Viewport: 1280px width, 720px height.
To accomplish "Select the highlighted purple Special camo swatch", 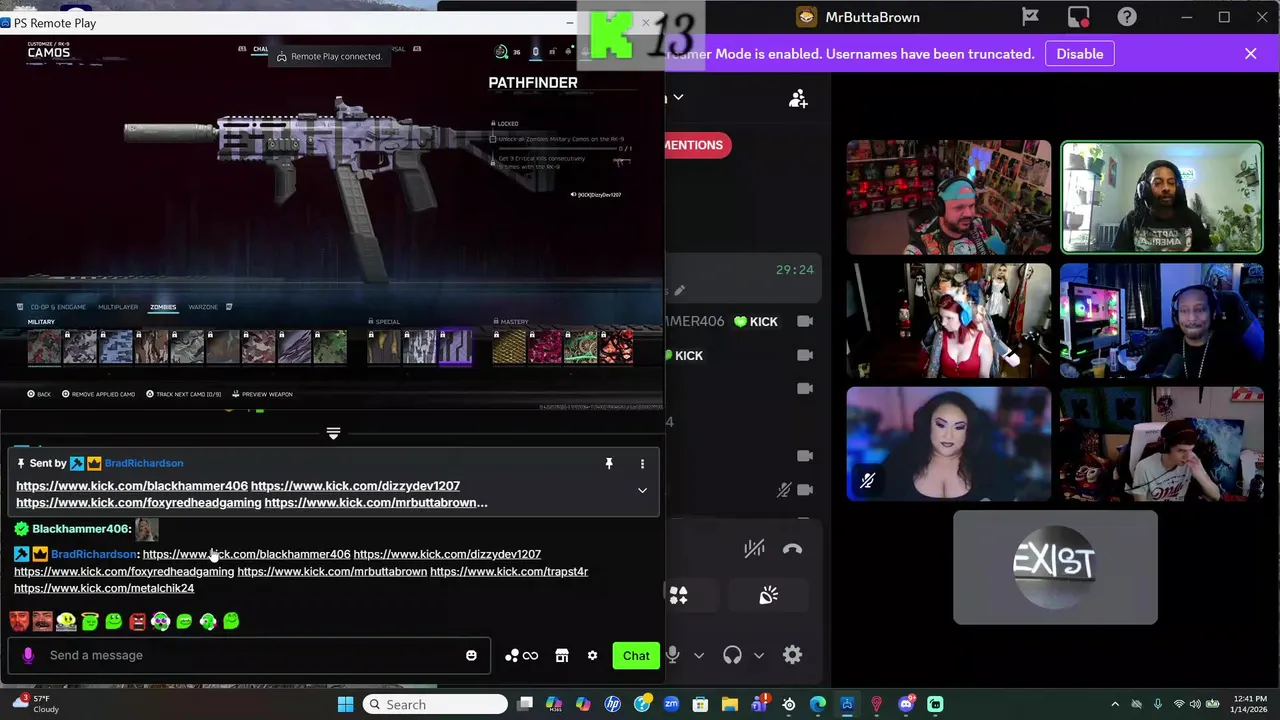I will [x=455, y=346].
